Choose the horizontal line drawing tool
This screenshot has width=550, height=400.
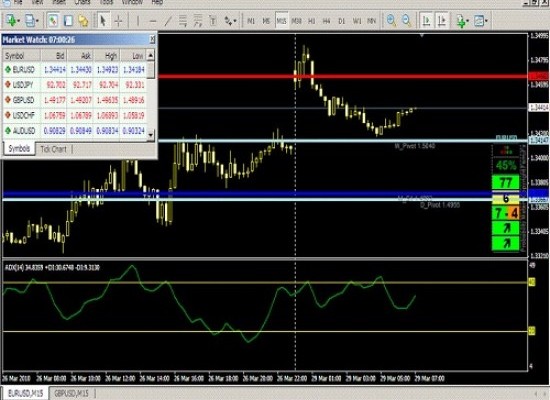pyautogui.click(x=153, y=21)
